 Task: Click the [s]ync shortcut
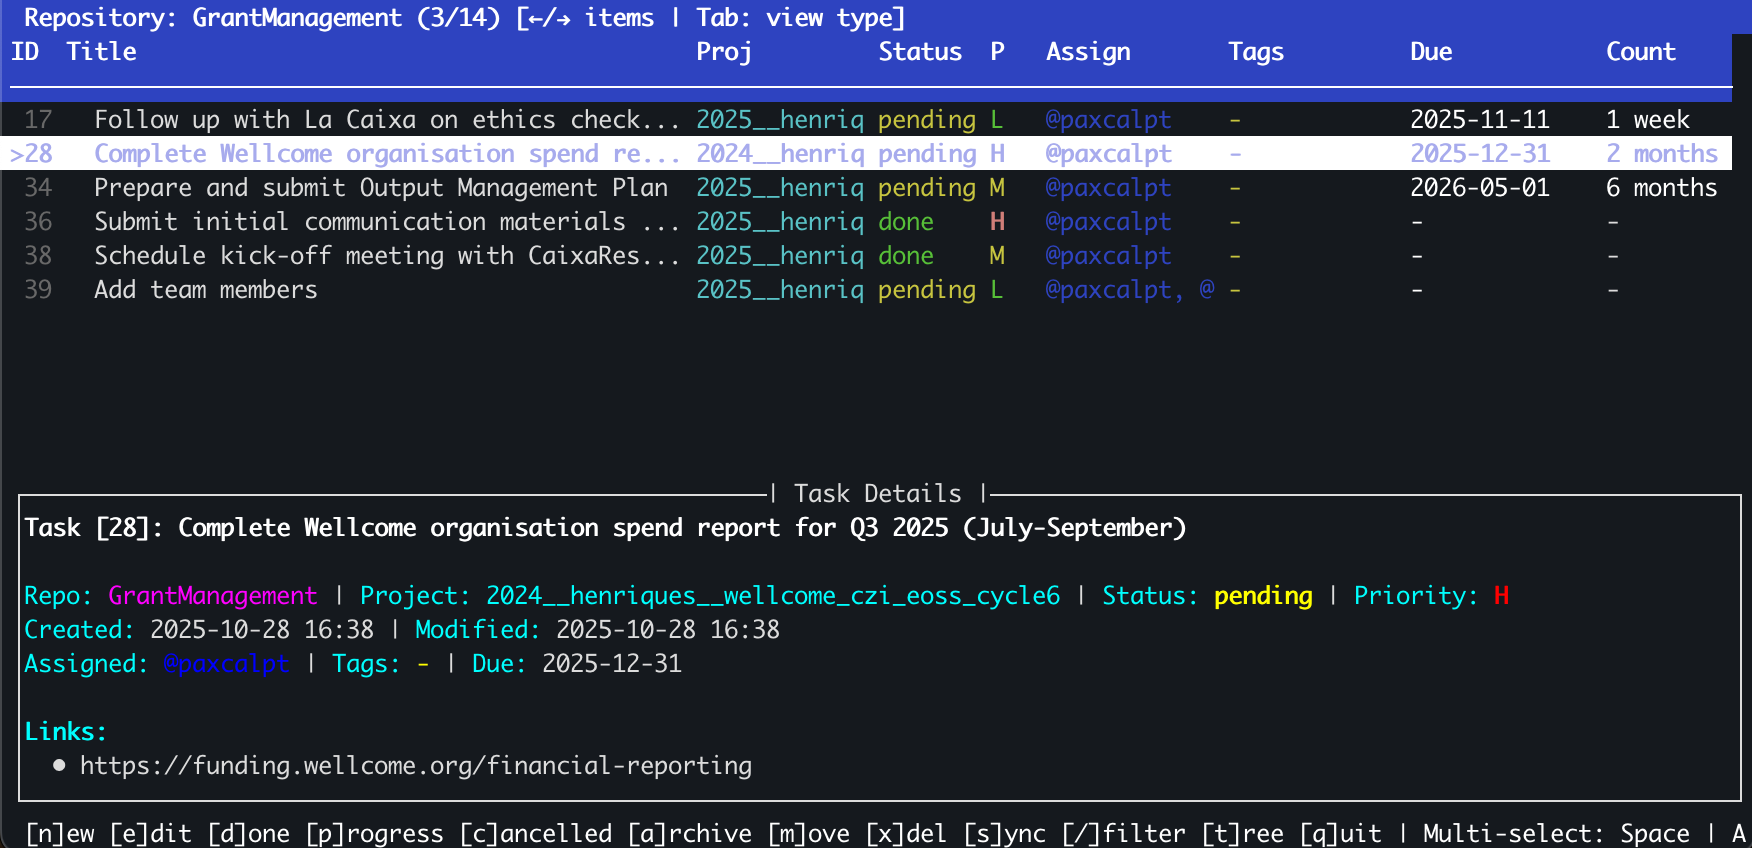point(1005,834)
